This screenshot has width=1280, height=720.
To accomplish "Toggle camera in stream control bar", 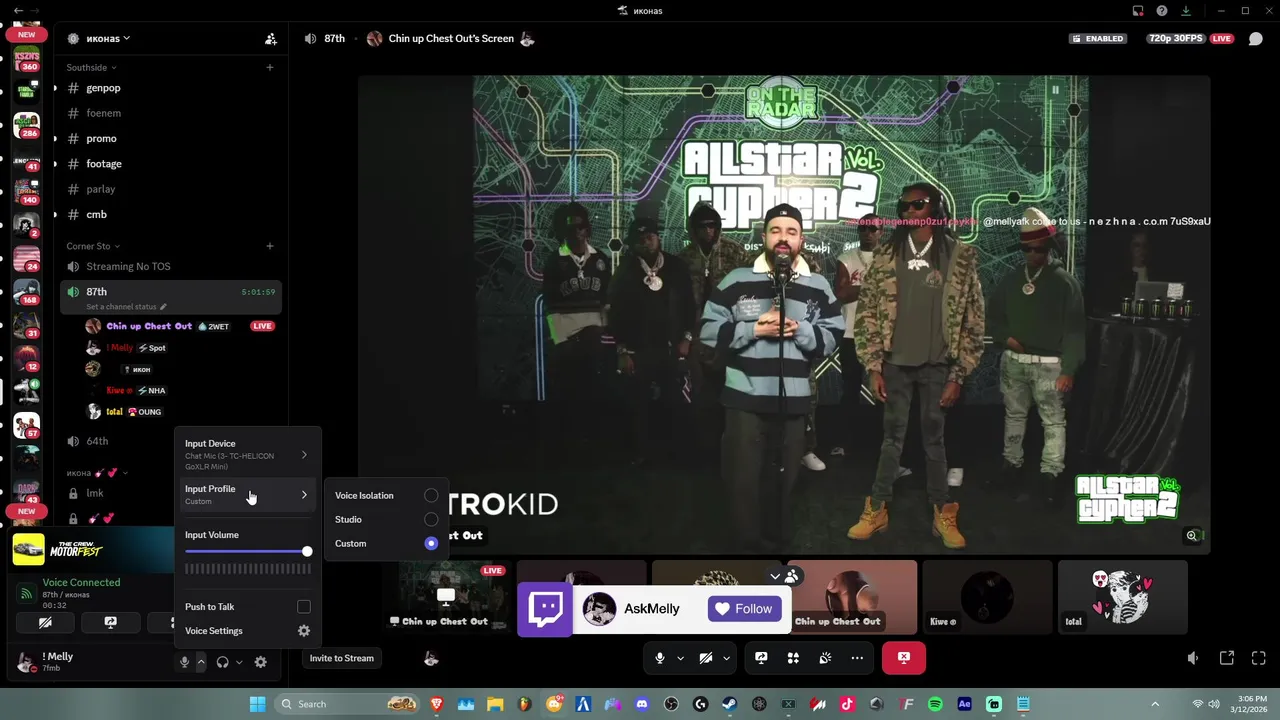I will (x=705, y=658).
